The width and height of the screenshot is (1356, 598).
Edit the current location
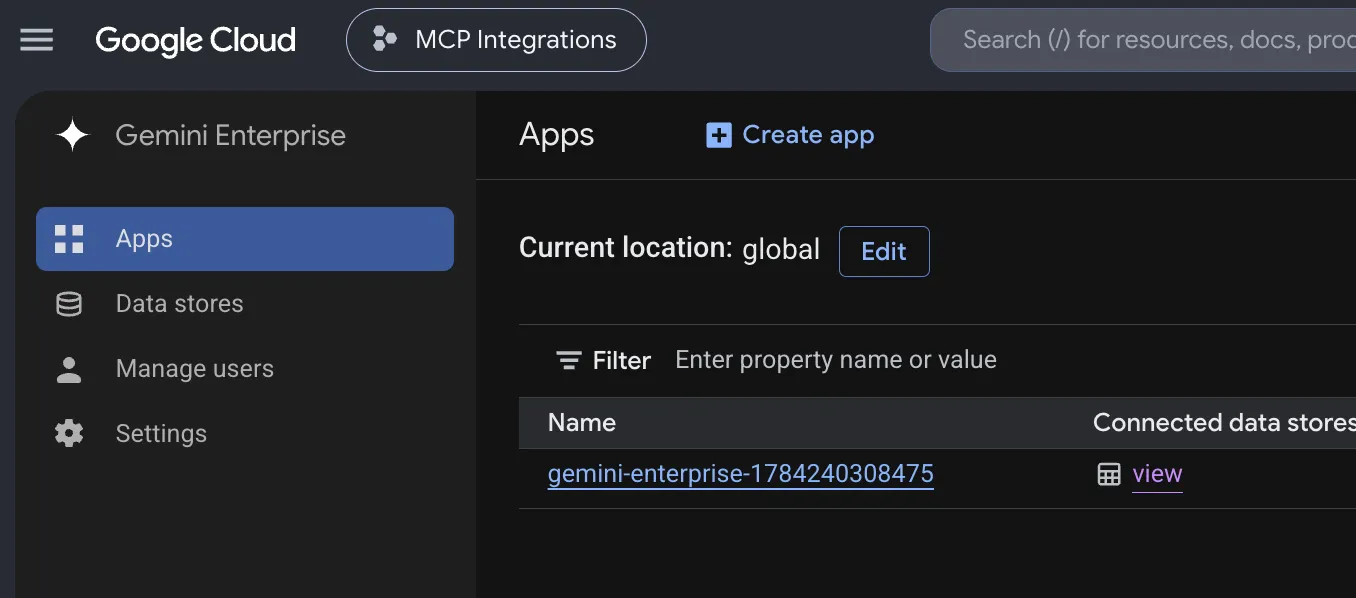pyautogui.click(x=884, y=251)
